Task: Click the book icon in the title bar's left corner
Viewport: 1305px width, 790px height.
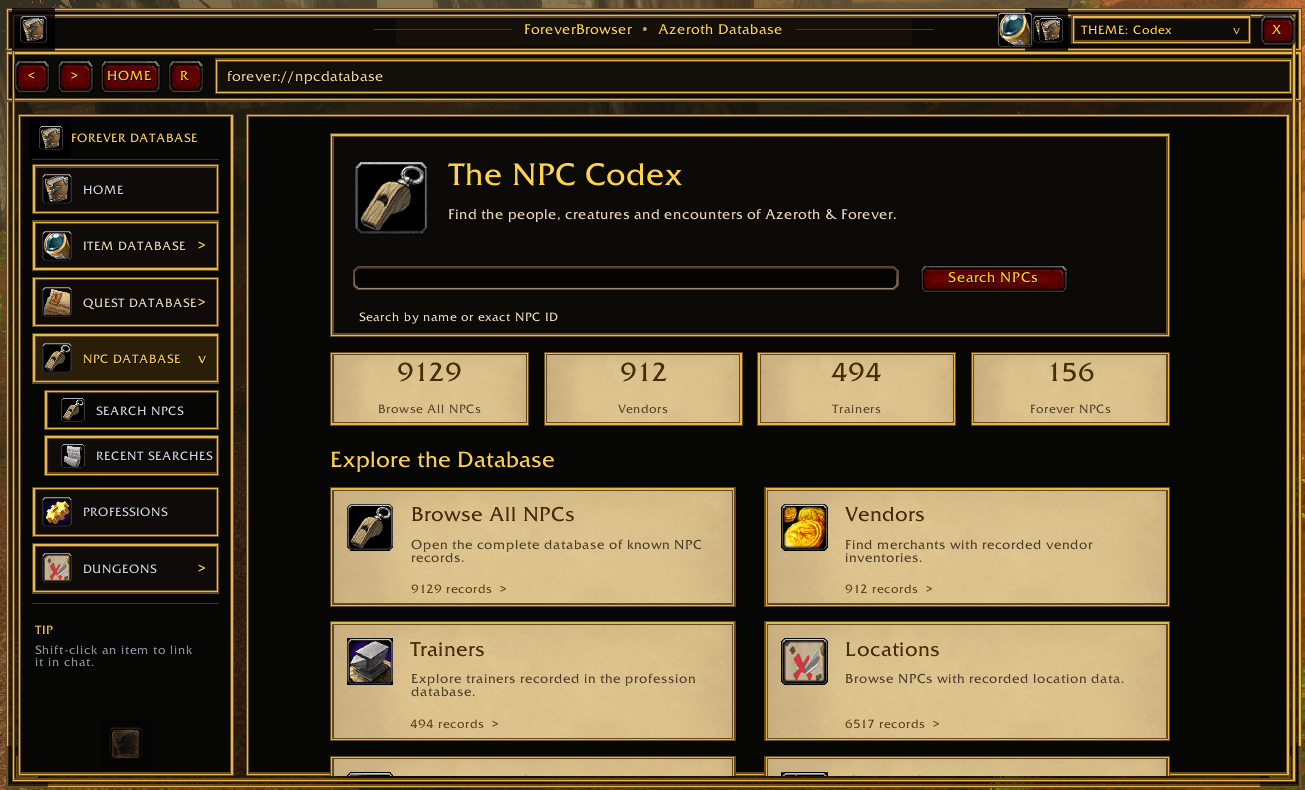Action: click(x=33, y=30)
